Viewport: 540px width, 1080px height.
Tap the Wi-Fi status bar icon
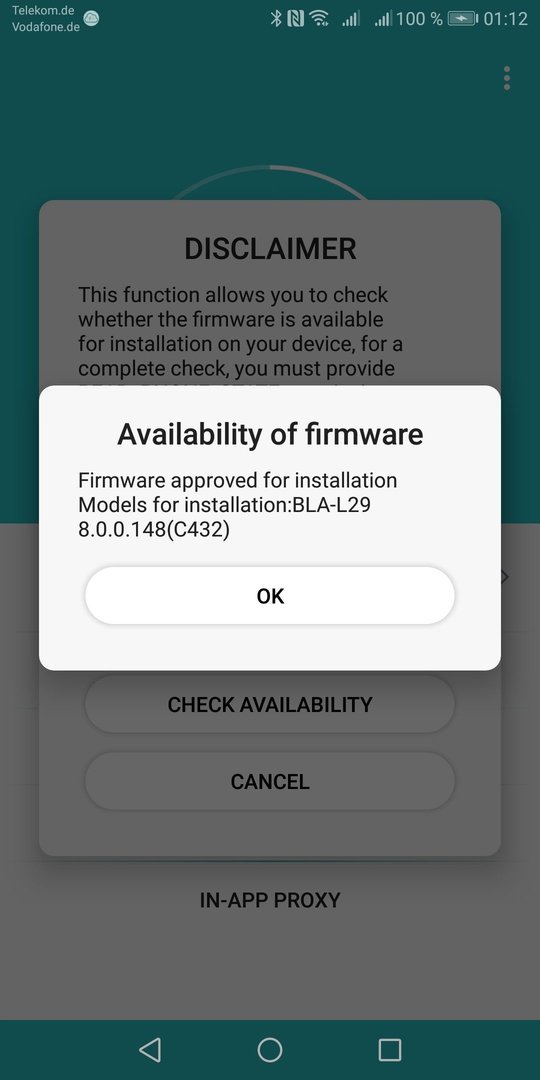click(x=319, y=19)
